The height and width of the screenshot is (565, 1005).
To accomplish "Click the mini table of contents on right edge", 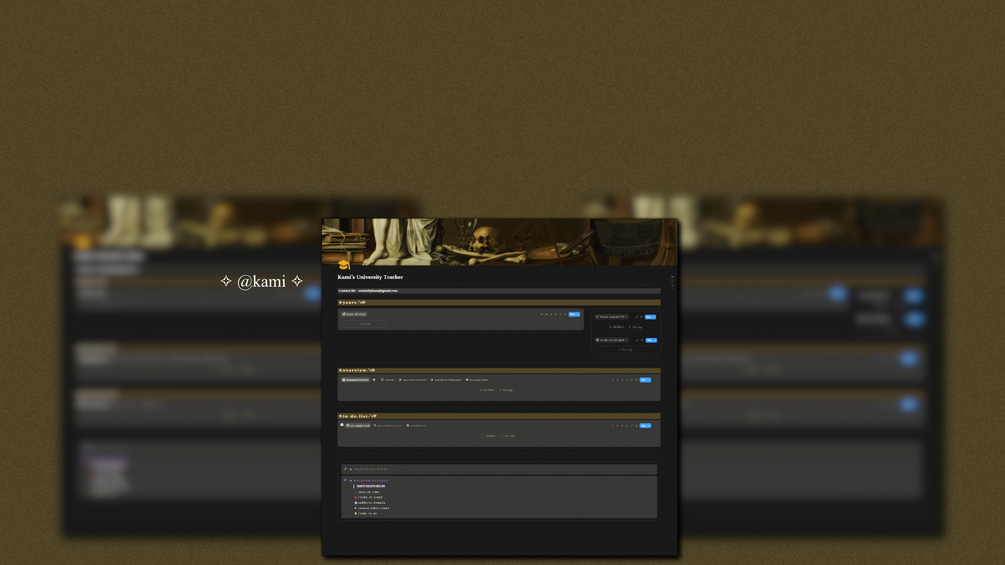I will (x=672, y=282).
